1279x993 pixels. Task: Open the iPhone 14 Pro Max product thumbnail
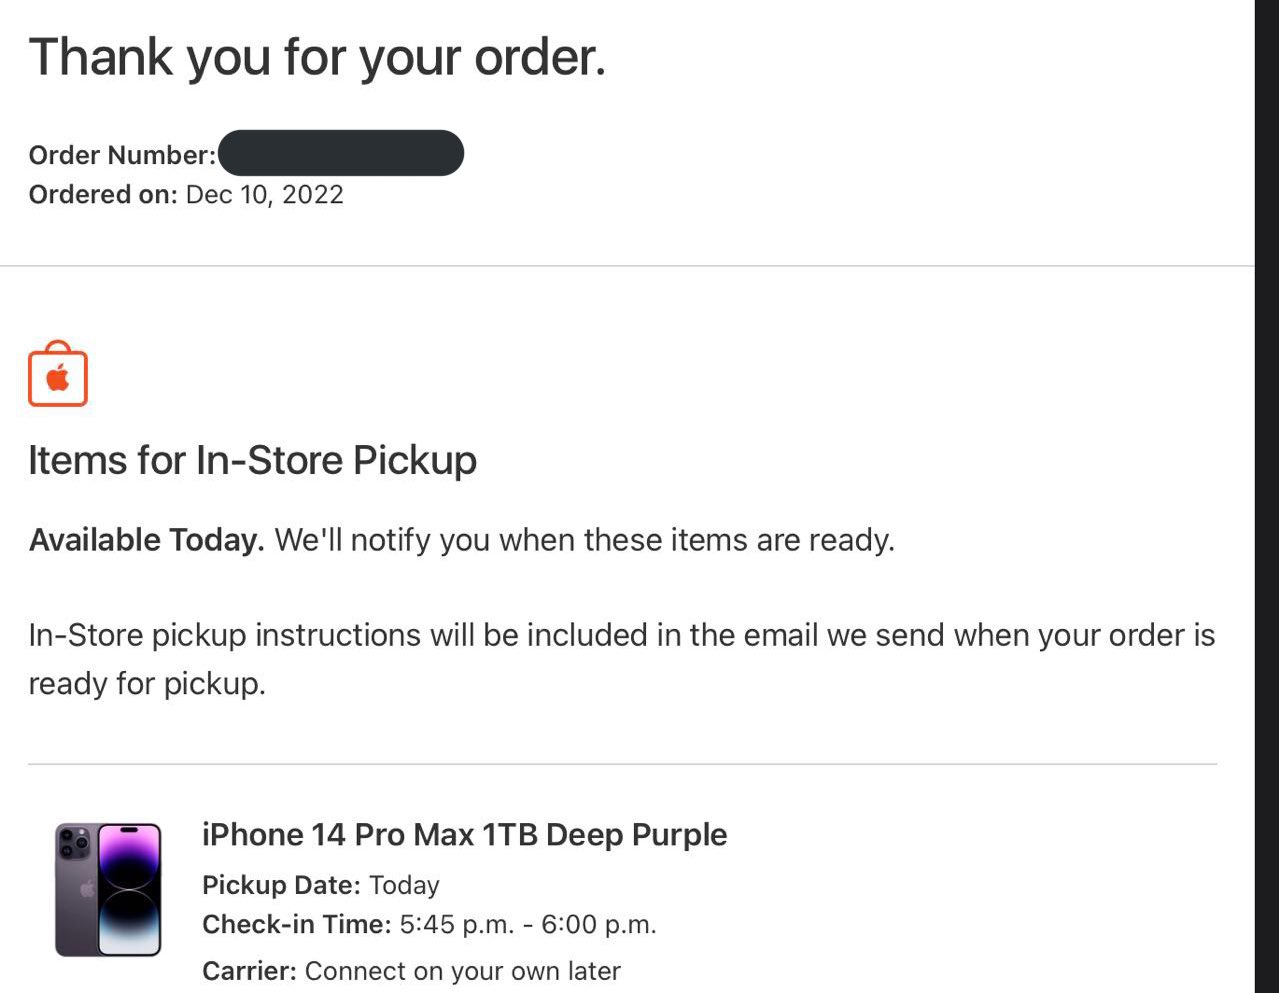pyautogui.click(x=108, y=889)
